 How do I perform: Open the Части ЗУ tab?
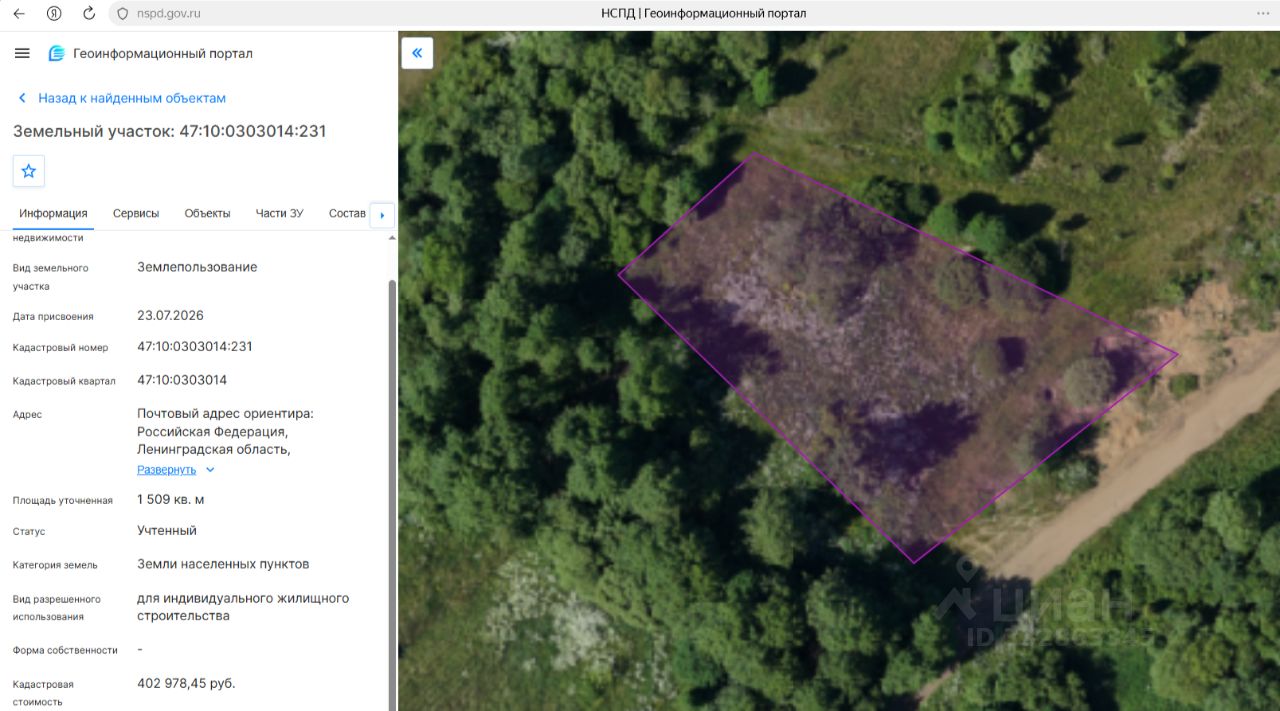[x=279, y=213]
